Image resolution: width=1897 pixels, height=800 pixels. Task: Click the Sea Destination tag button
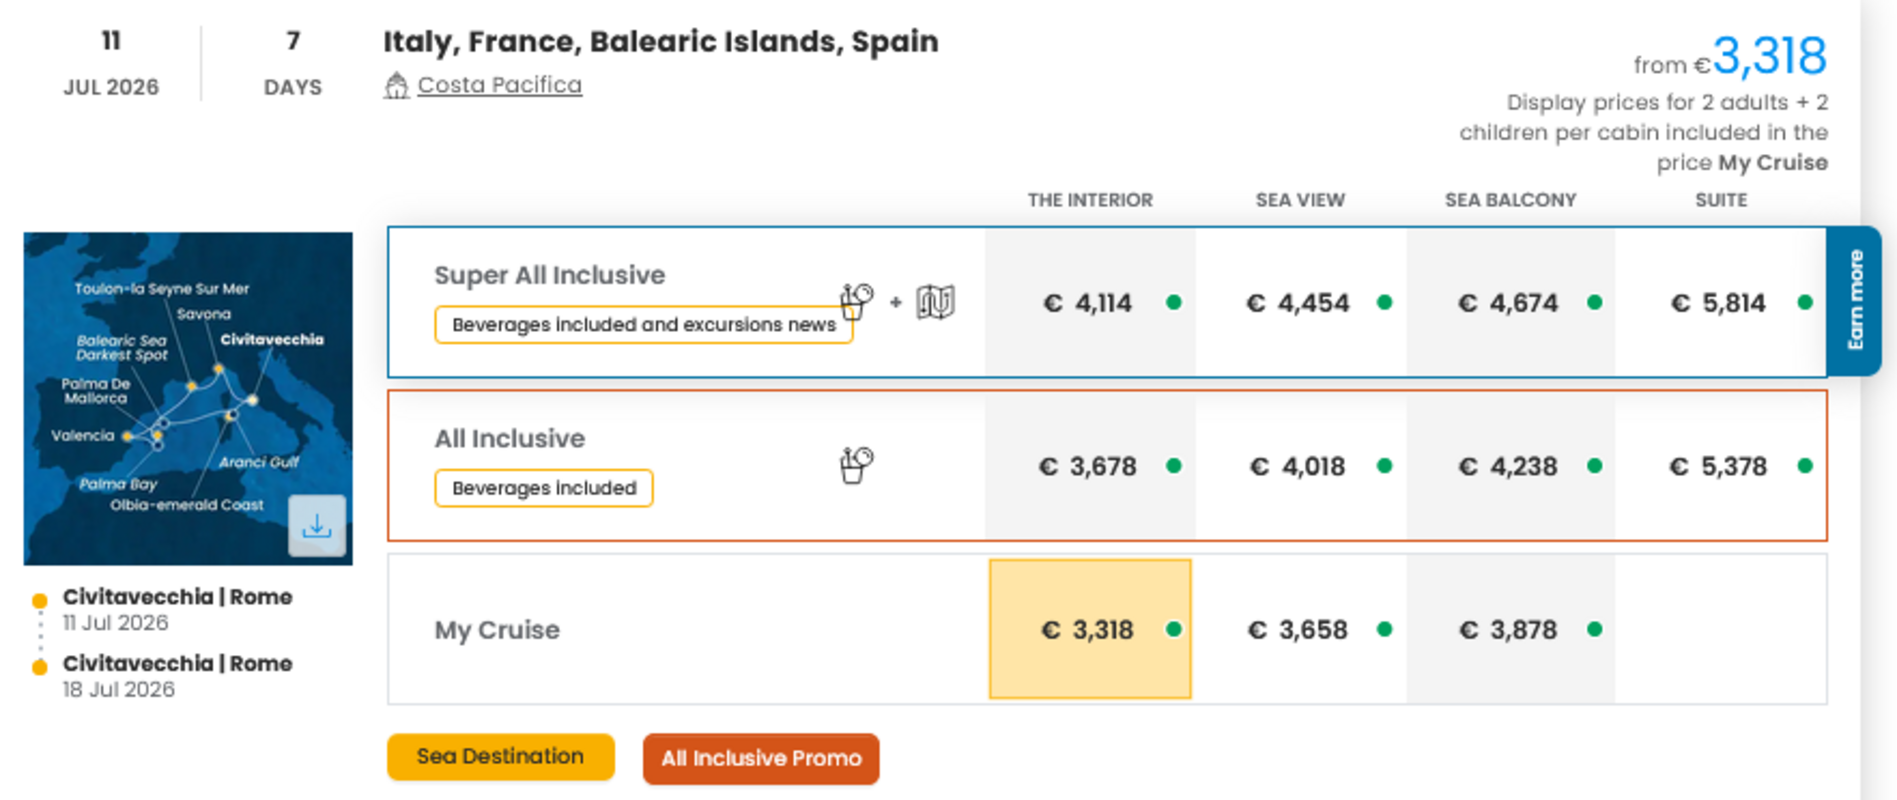500,757
